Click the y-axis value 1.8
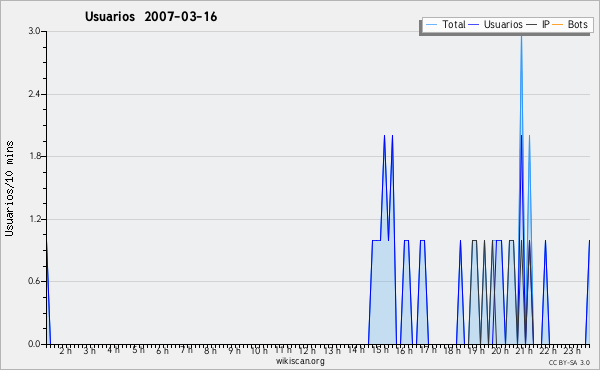 point(34,156)
